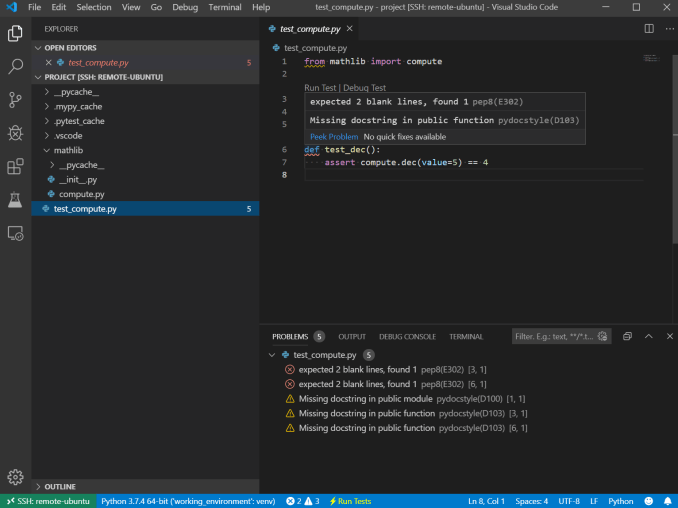Open the File menu
This screenshot has width=678, height=508.
[34, 7]
